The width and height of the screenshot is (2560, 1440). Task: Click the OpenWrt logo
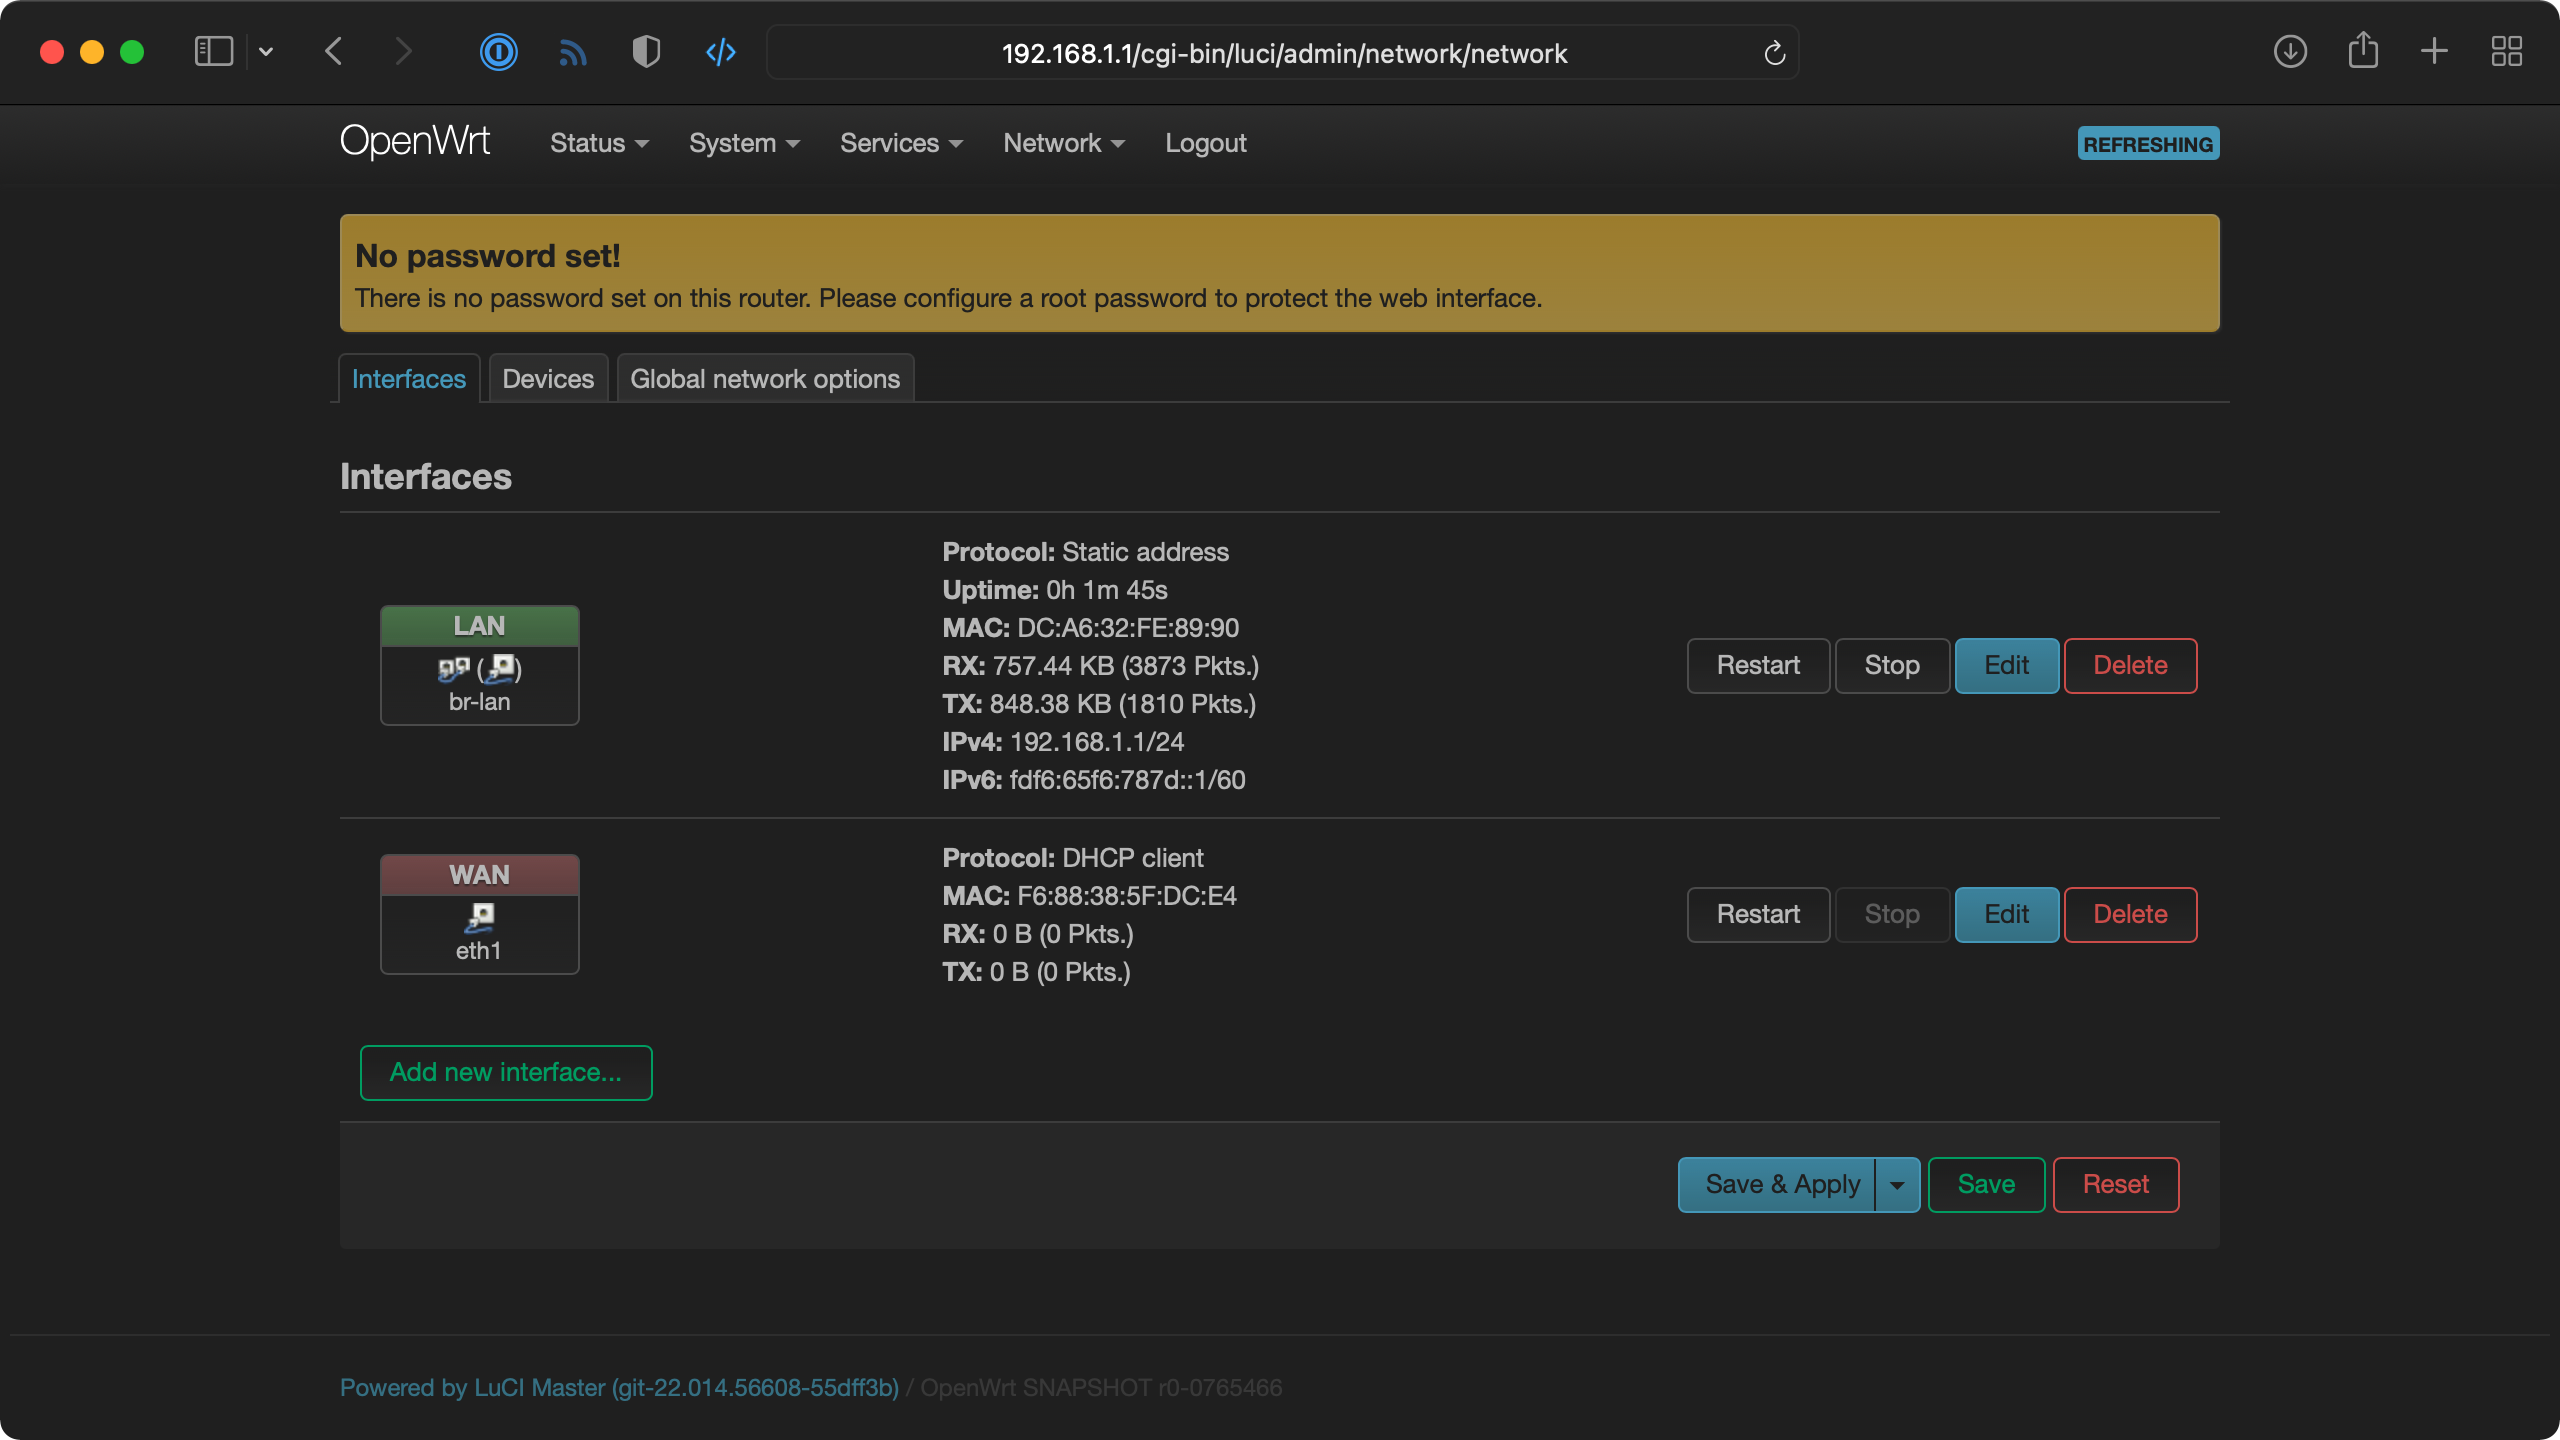[415, 142]
